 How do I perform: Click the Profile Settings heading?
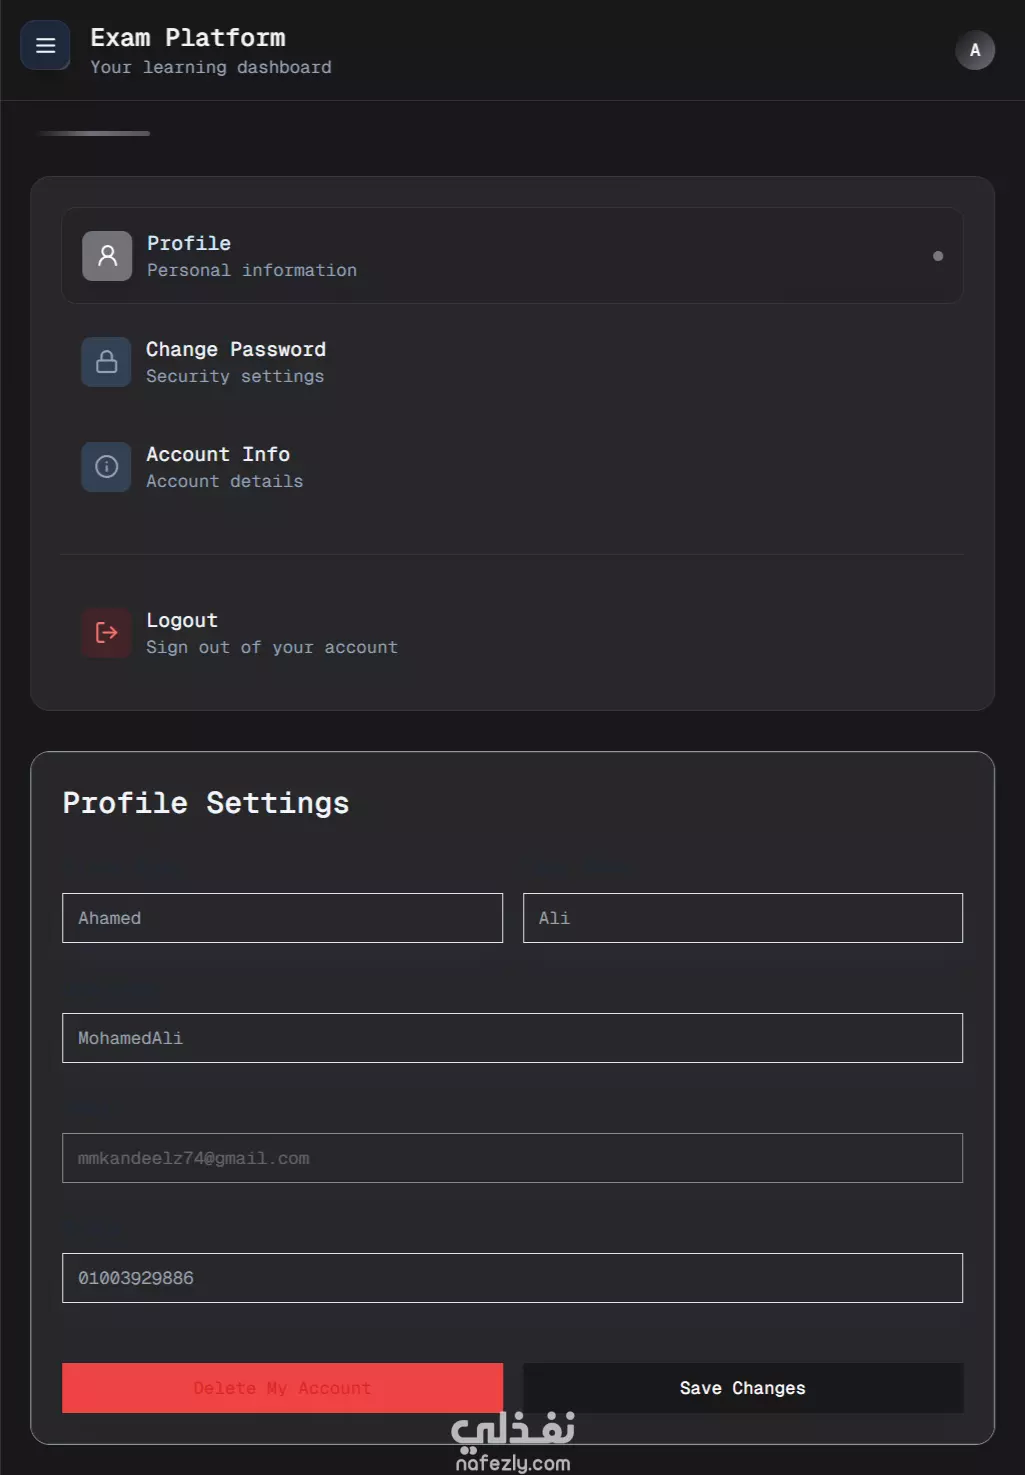pos(206,803)
